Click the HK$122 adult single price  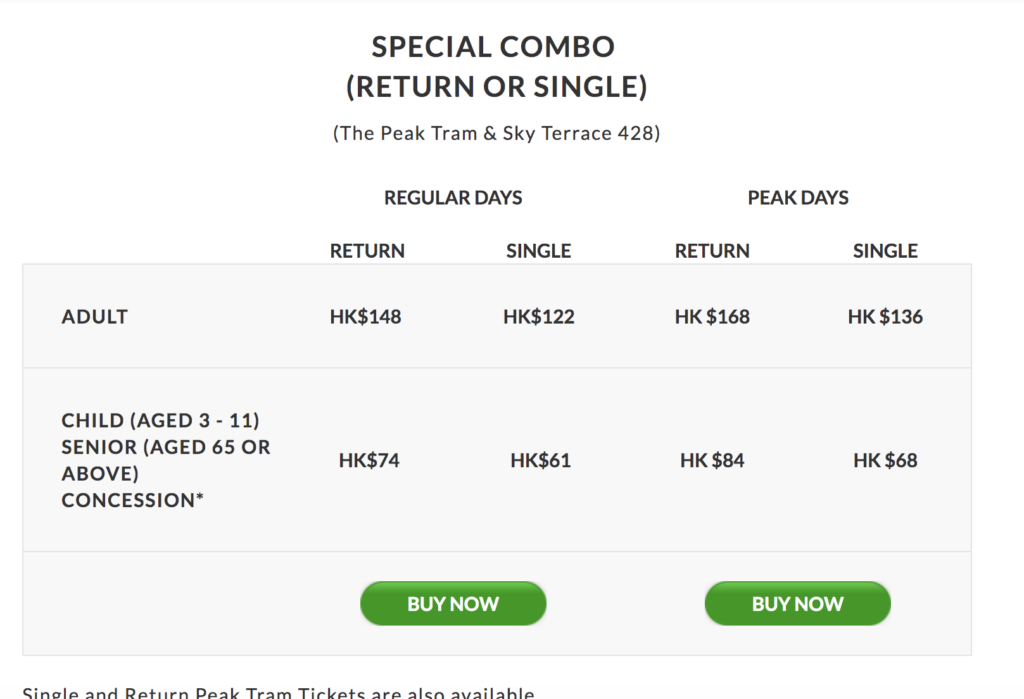(x=539, y=317)
